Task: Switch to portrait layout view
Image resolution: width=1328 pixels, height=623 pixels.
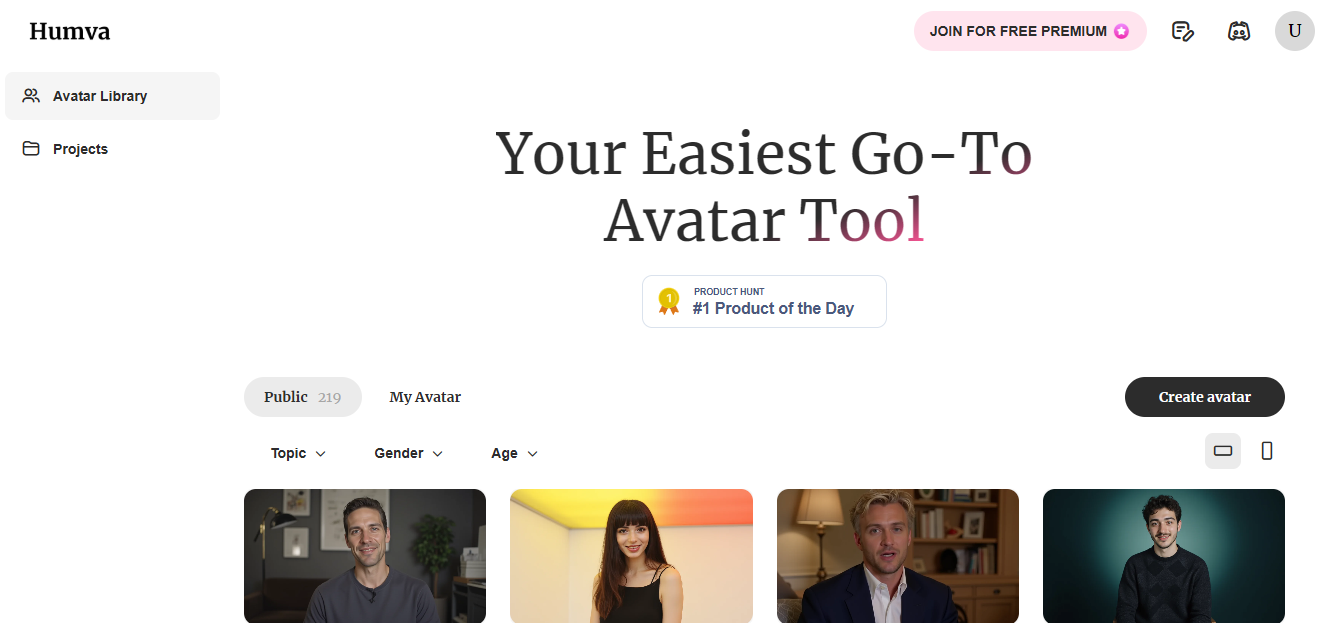Action: pyautogui.click(x=1267, y=451)
